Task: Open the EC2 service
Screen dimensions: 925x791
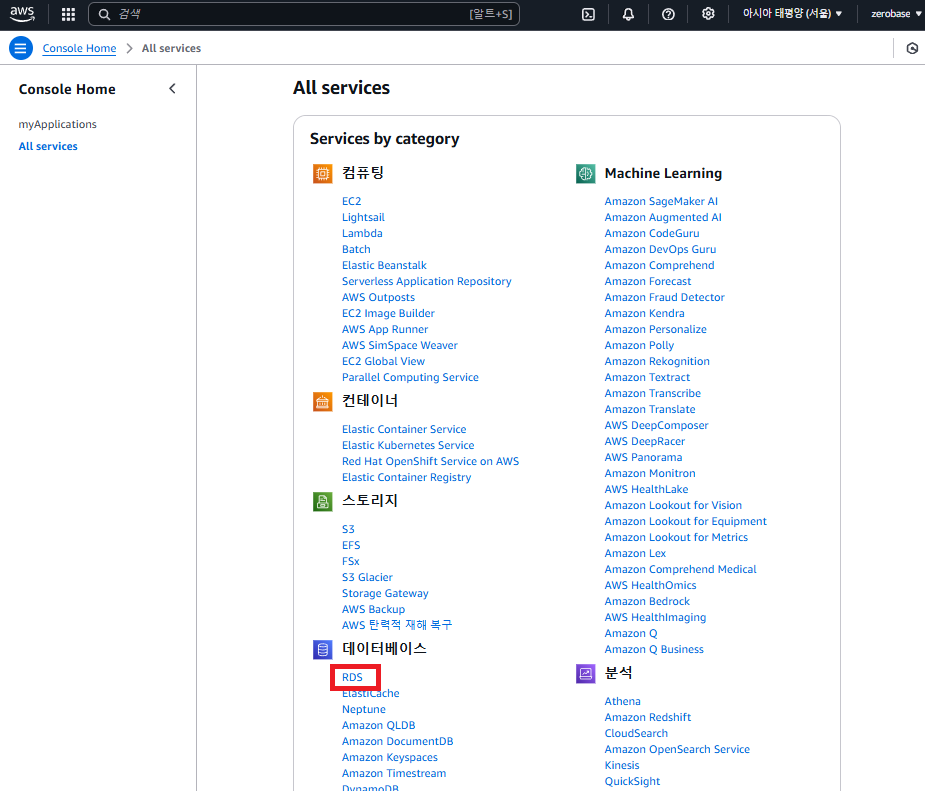Action: 352,201
